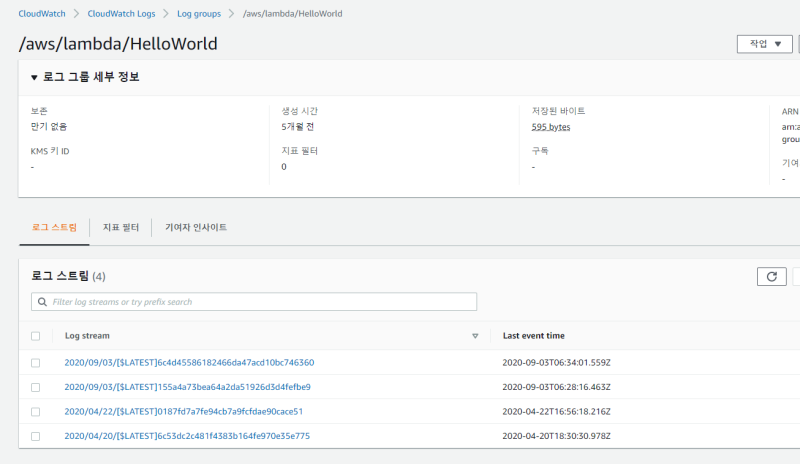Image resolution: width=800 pixels, height=464 pixels.
Task: Open the 지표 필터 tab
Action: click(121, 228)
